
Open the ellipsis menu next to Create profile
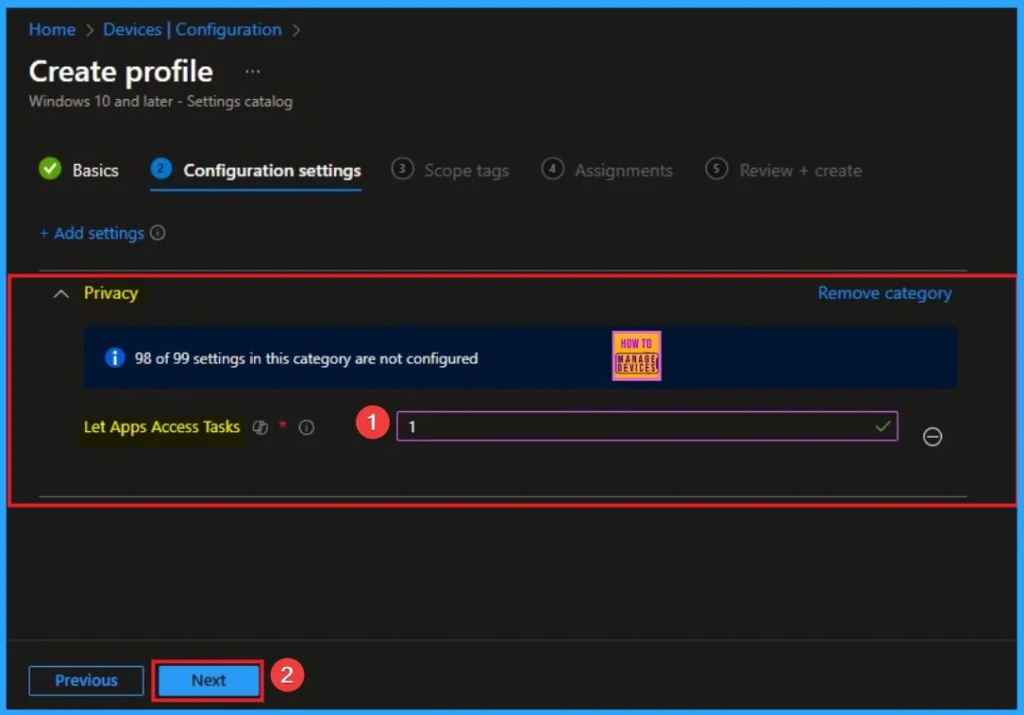253,72
